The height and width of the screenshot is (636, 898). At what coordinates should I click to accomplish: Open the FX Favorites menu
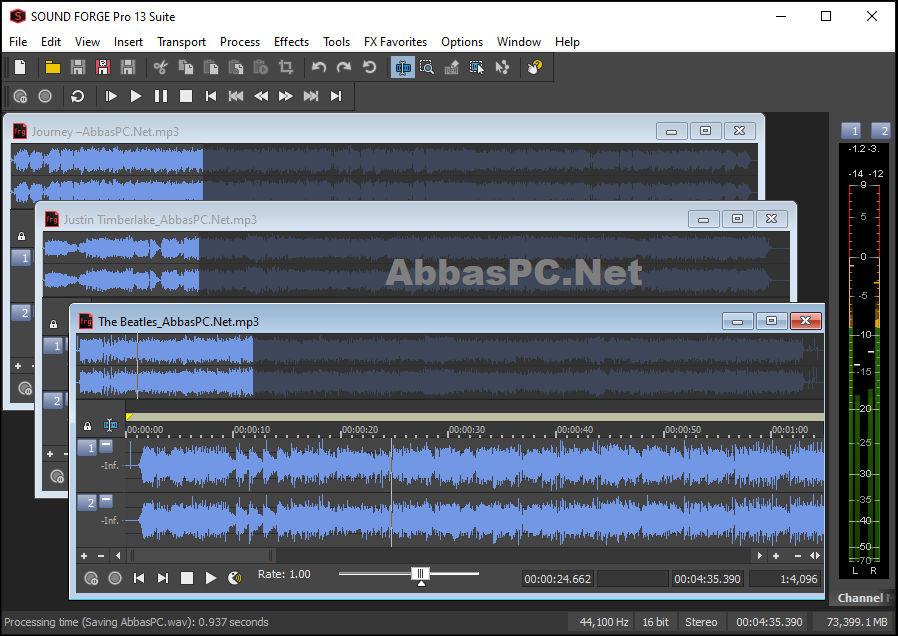(395, 42)
